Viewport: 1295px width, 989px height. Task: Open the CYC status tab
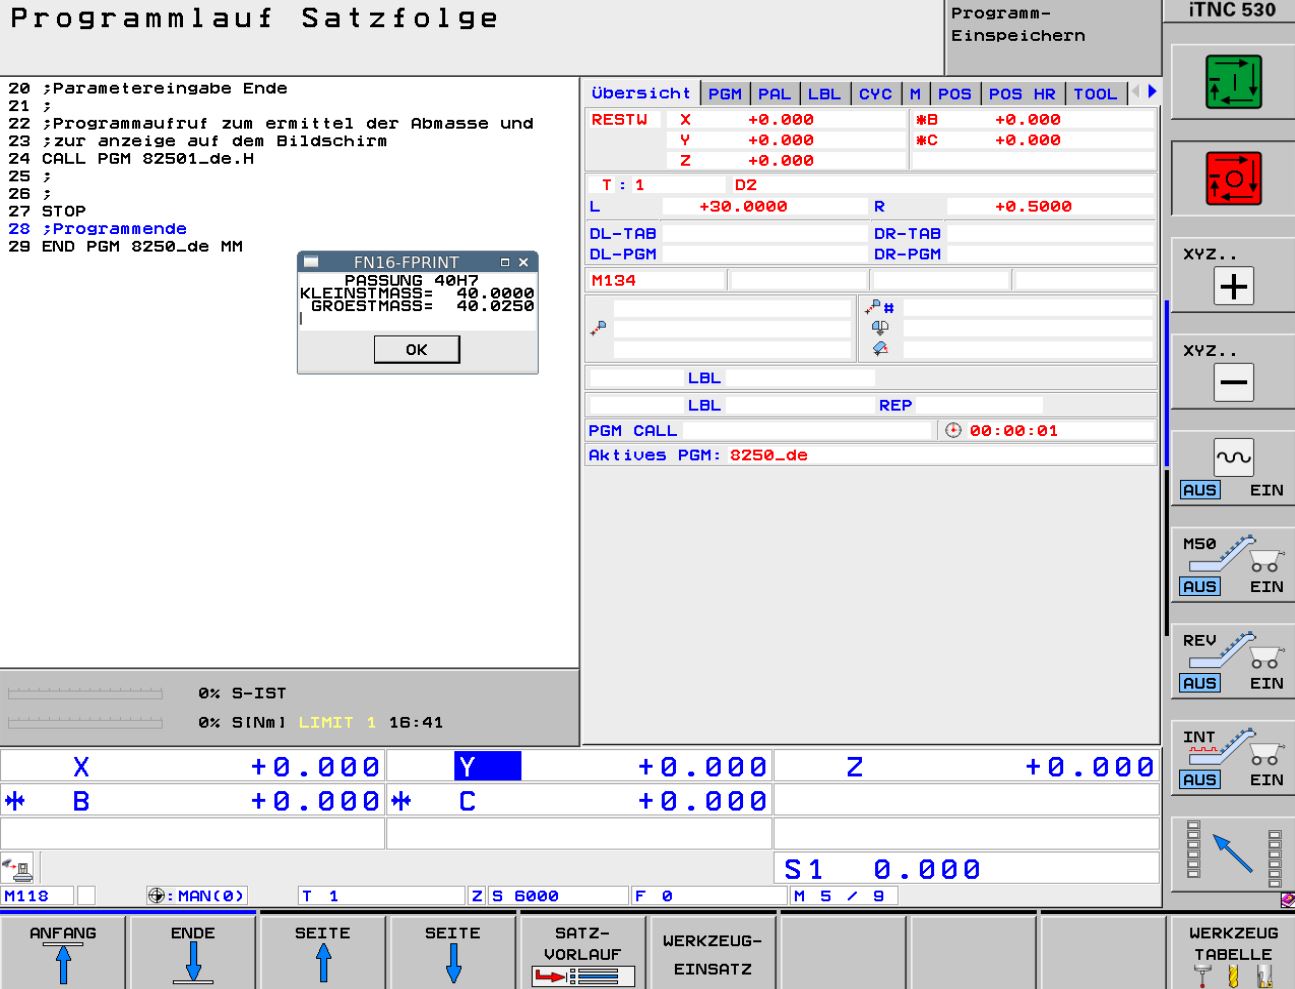pyautogui.click(x=875, y=94)
